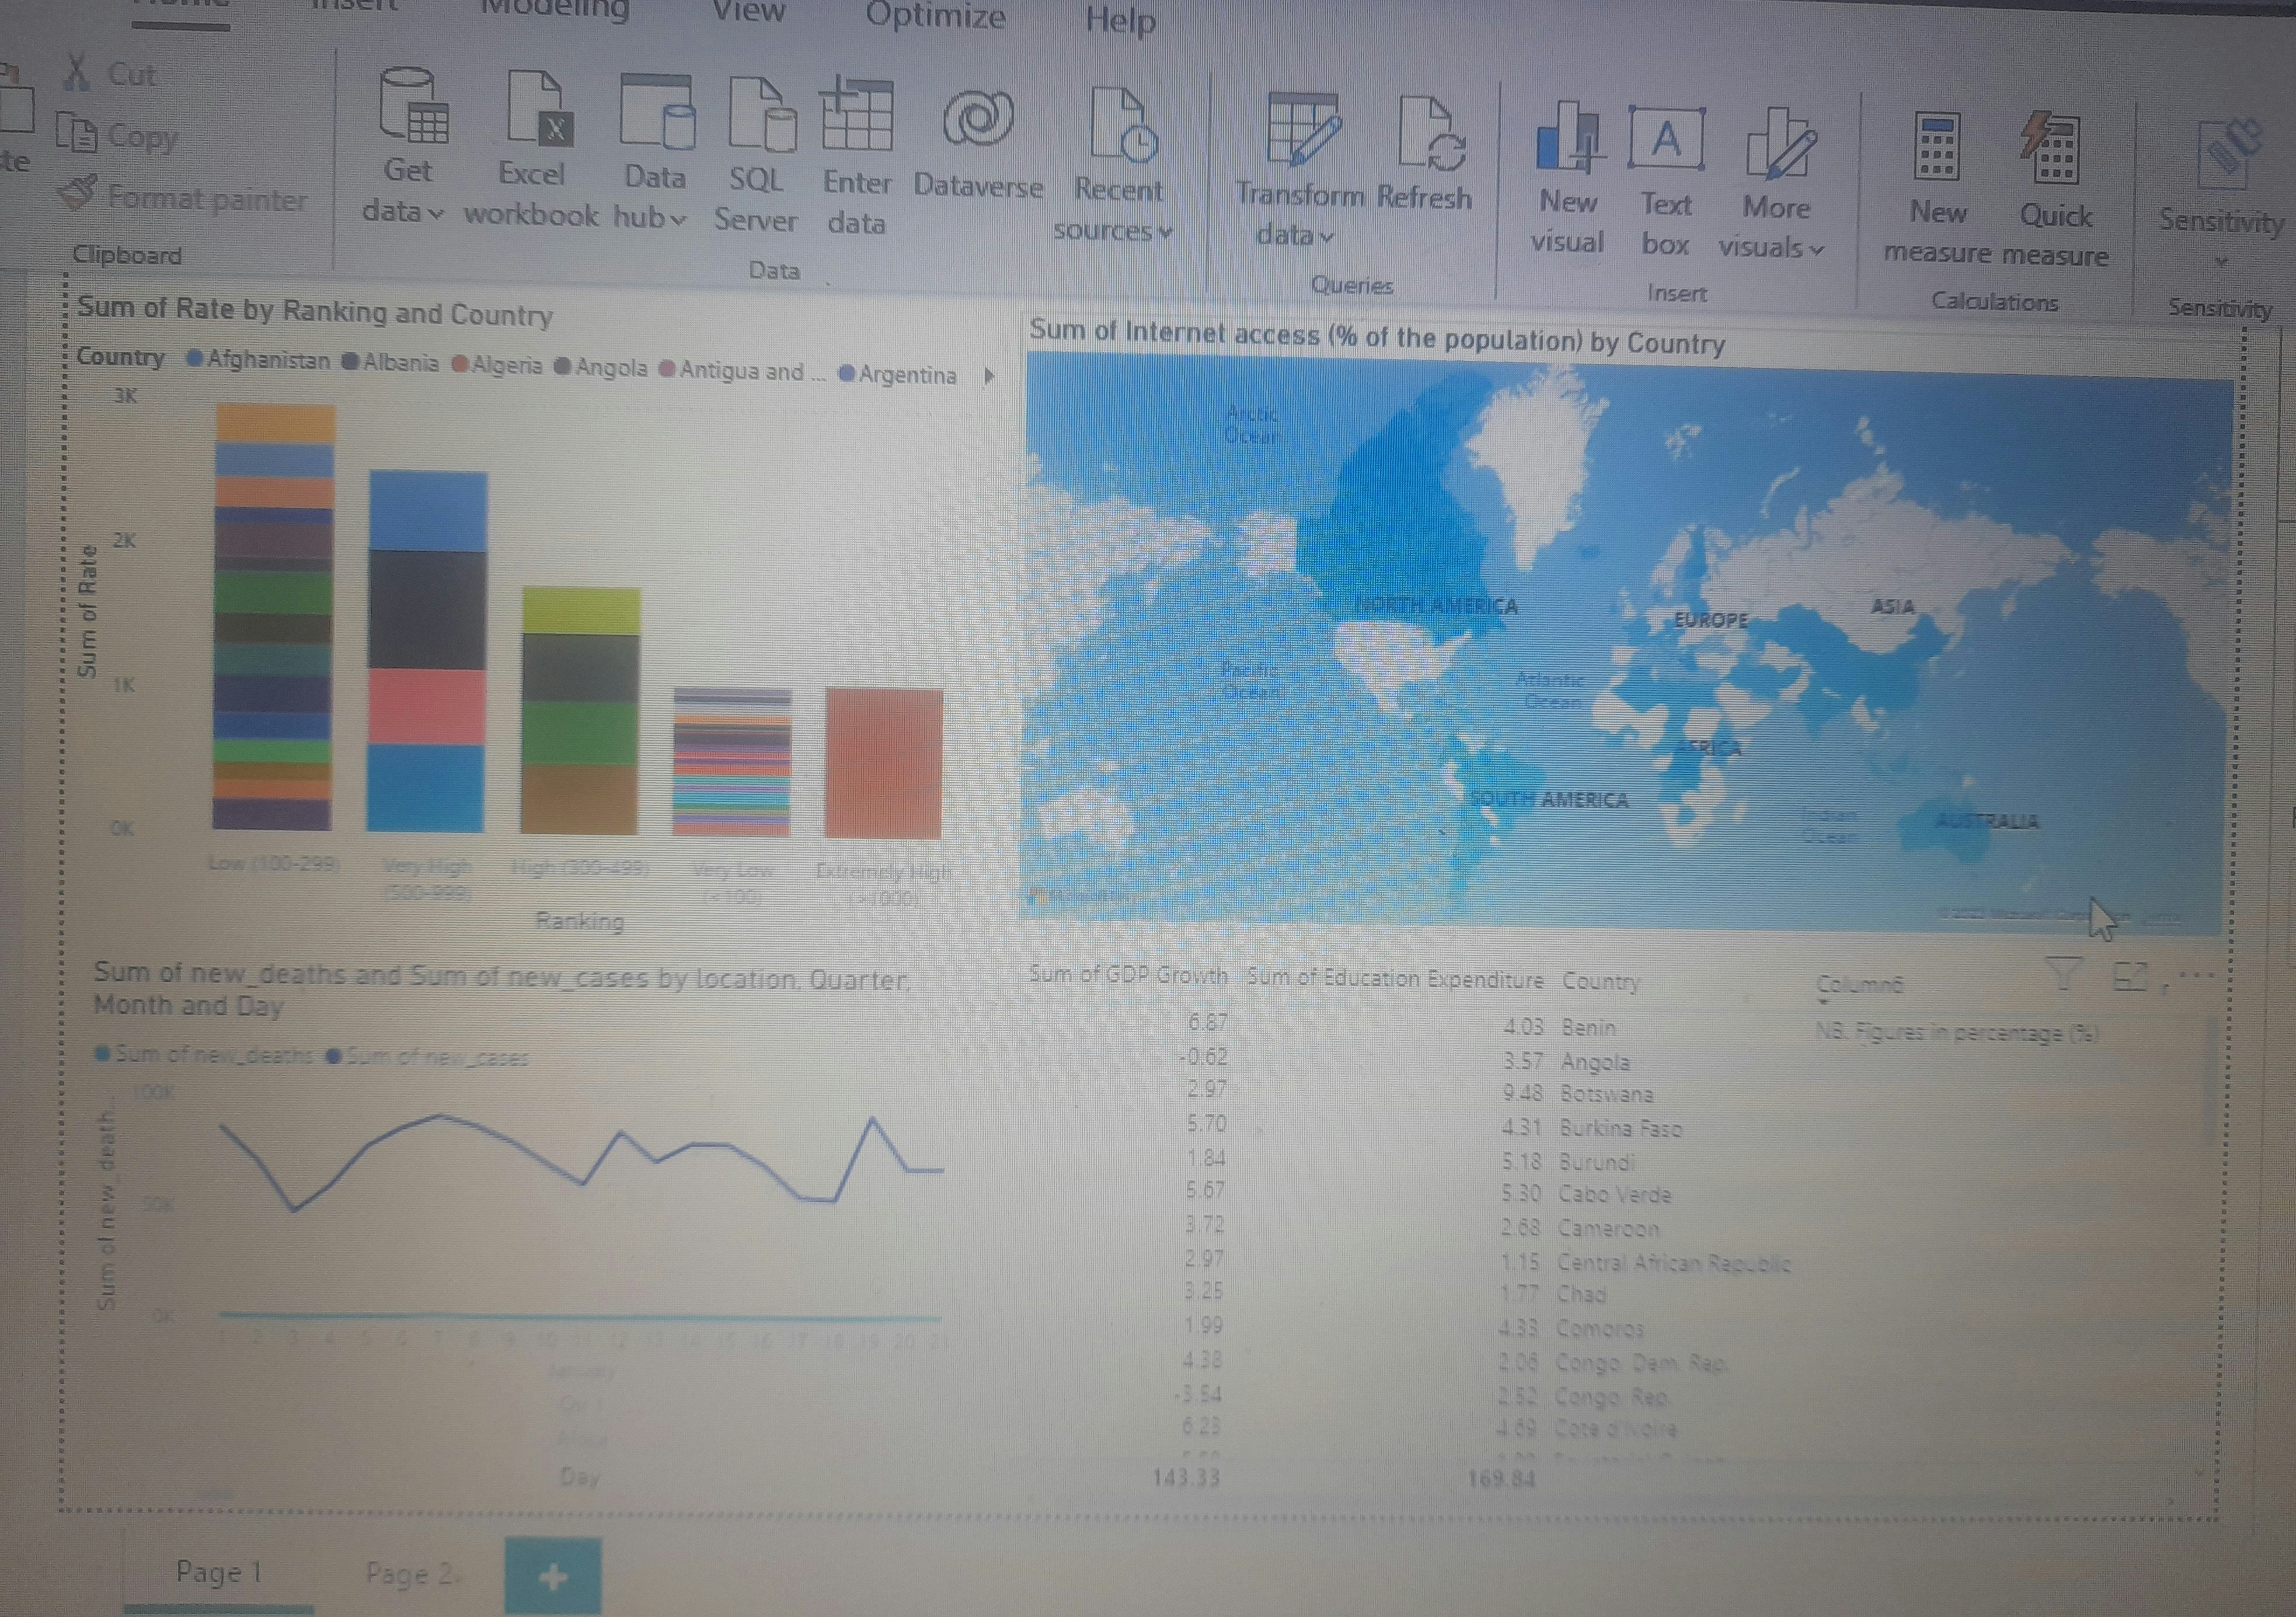Open the Optimize ribbon tab
Screen dimensions: 2296x1617
935,16
